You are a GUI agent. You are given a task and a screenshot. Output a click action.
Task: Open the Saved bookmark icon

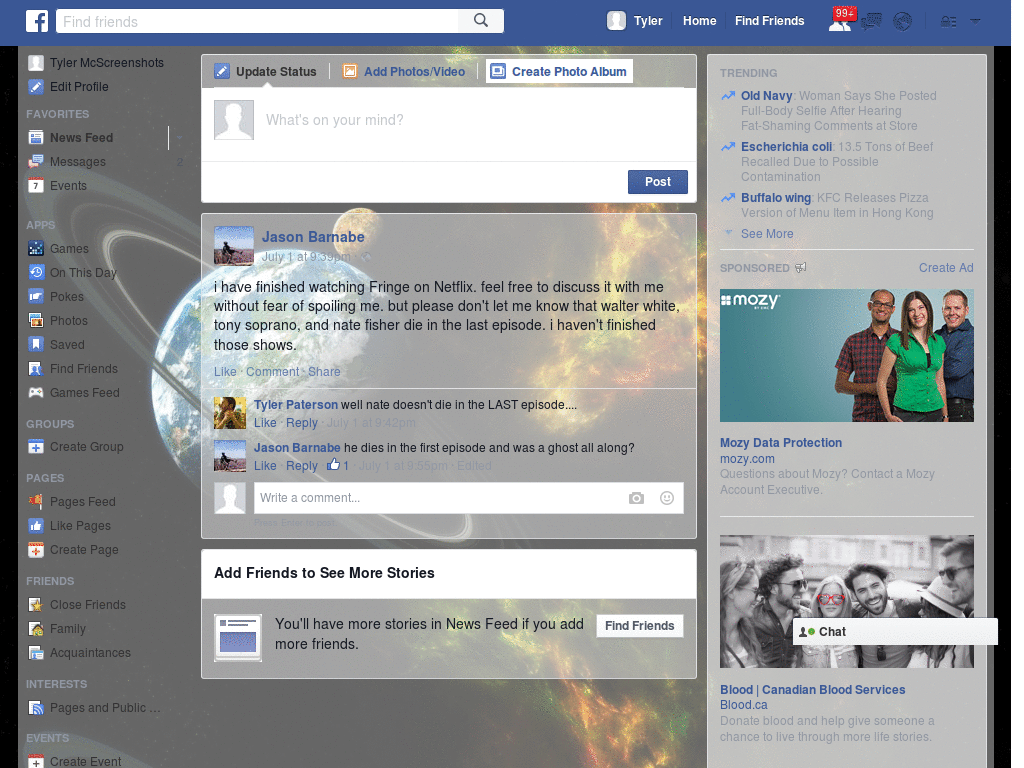[36, 345]
